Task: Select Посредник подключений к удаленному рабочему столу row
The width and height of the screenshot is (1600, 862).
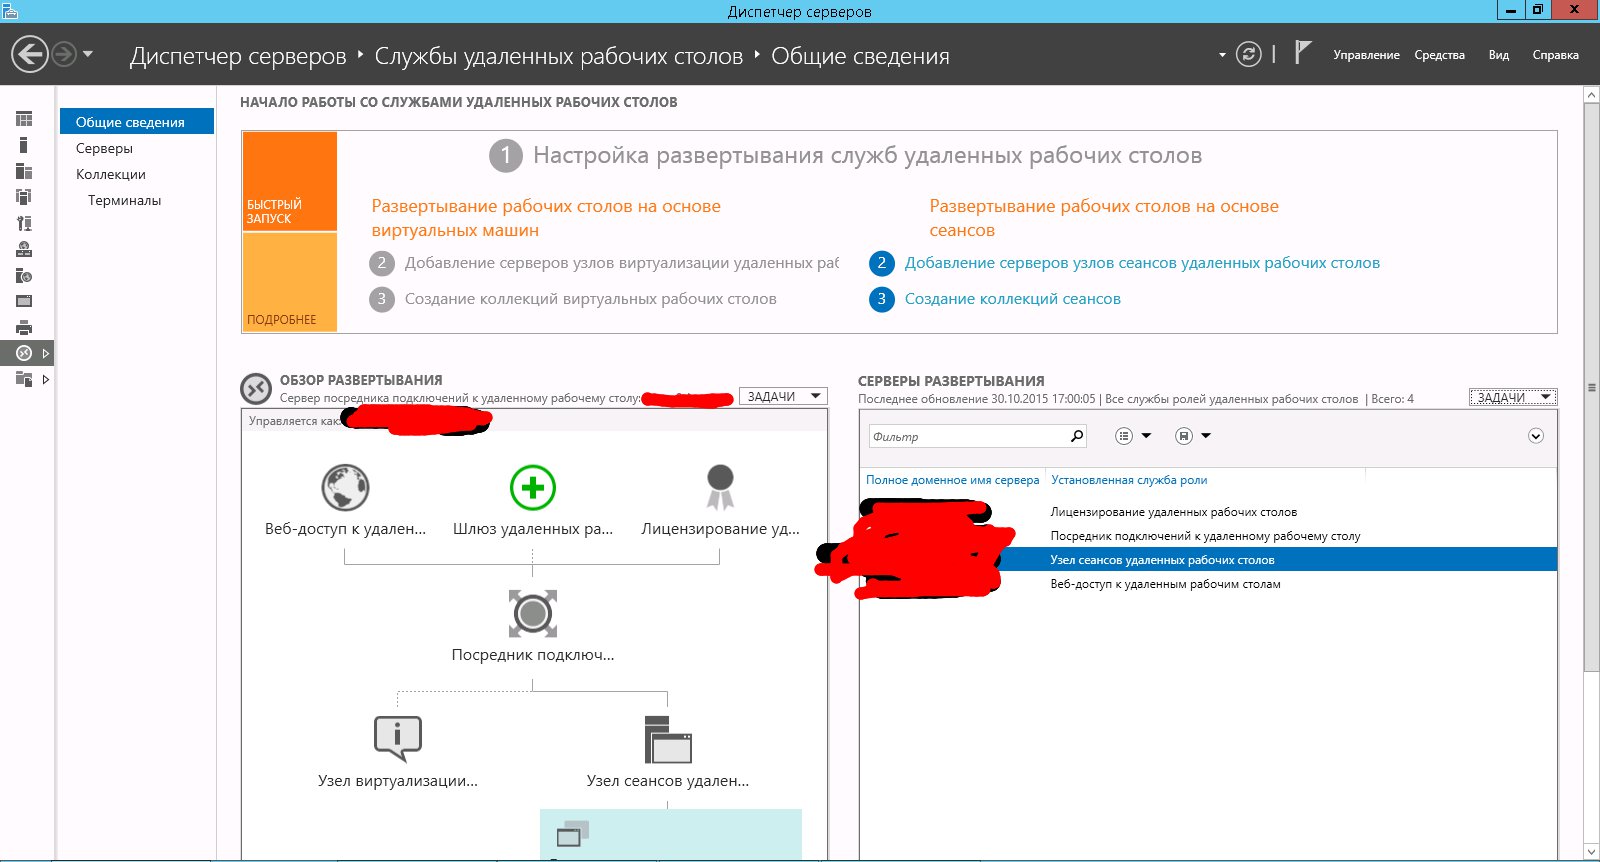Action: click(x=1208, y=536)
